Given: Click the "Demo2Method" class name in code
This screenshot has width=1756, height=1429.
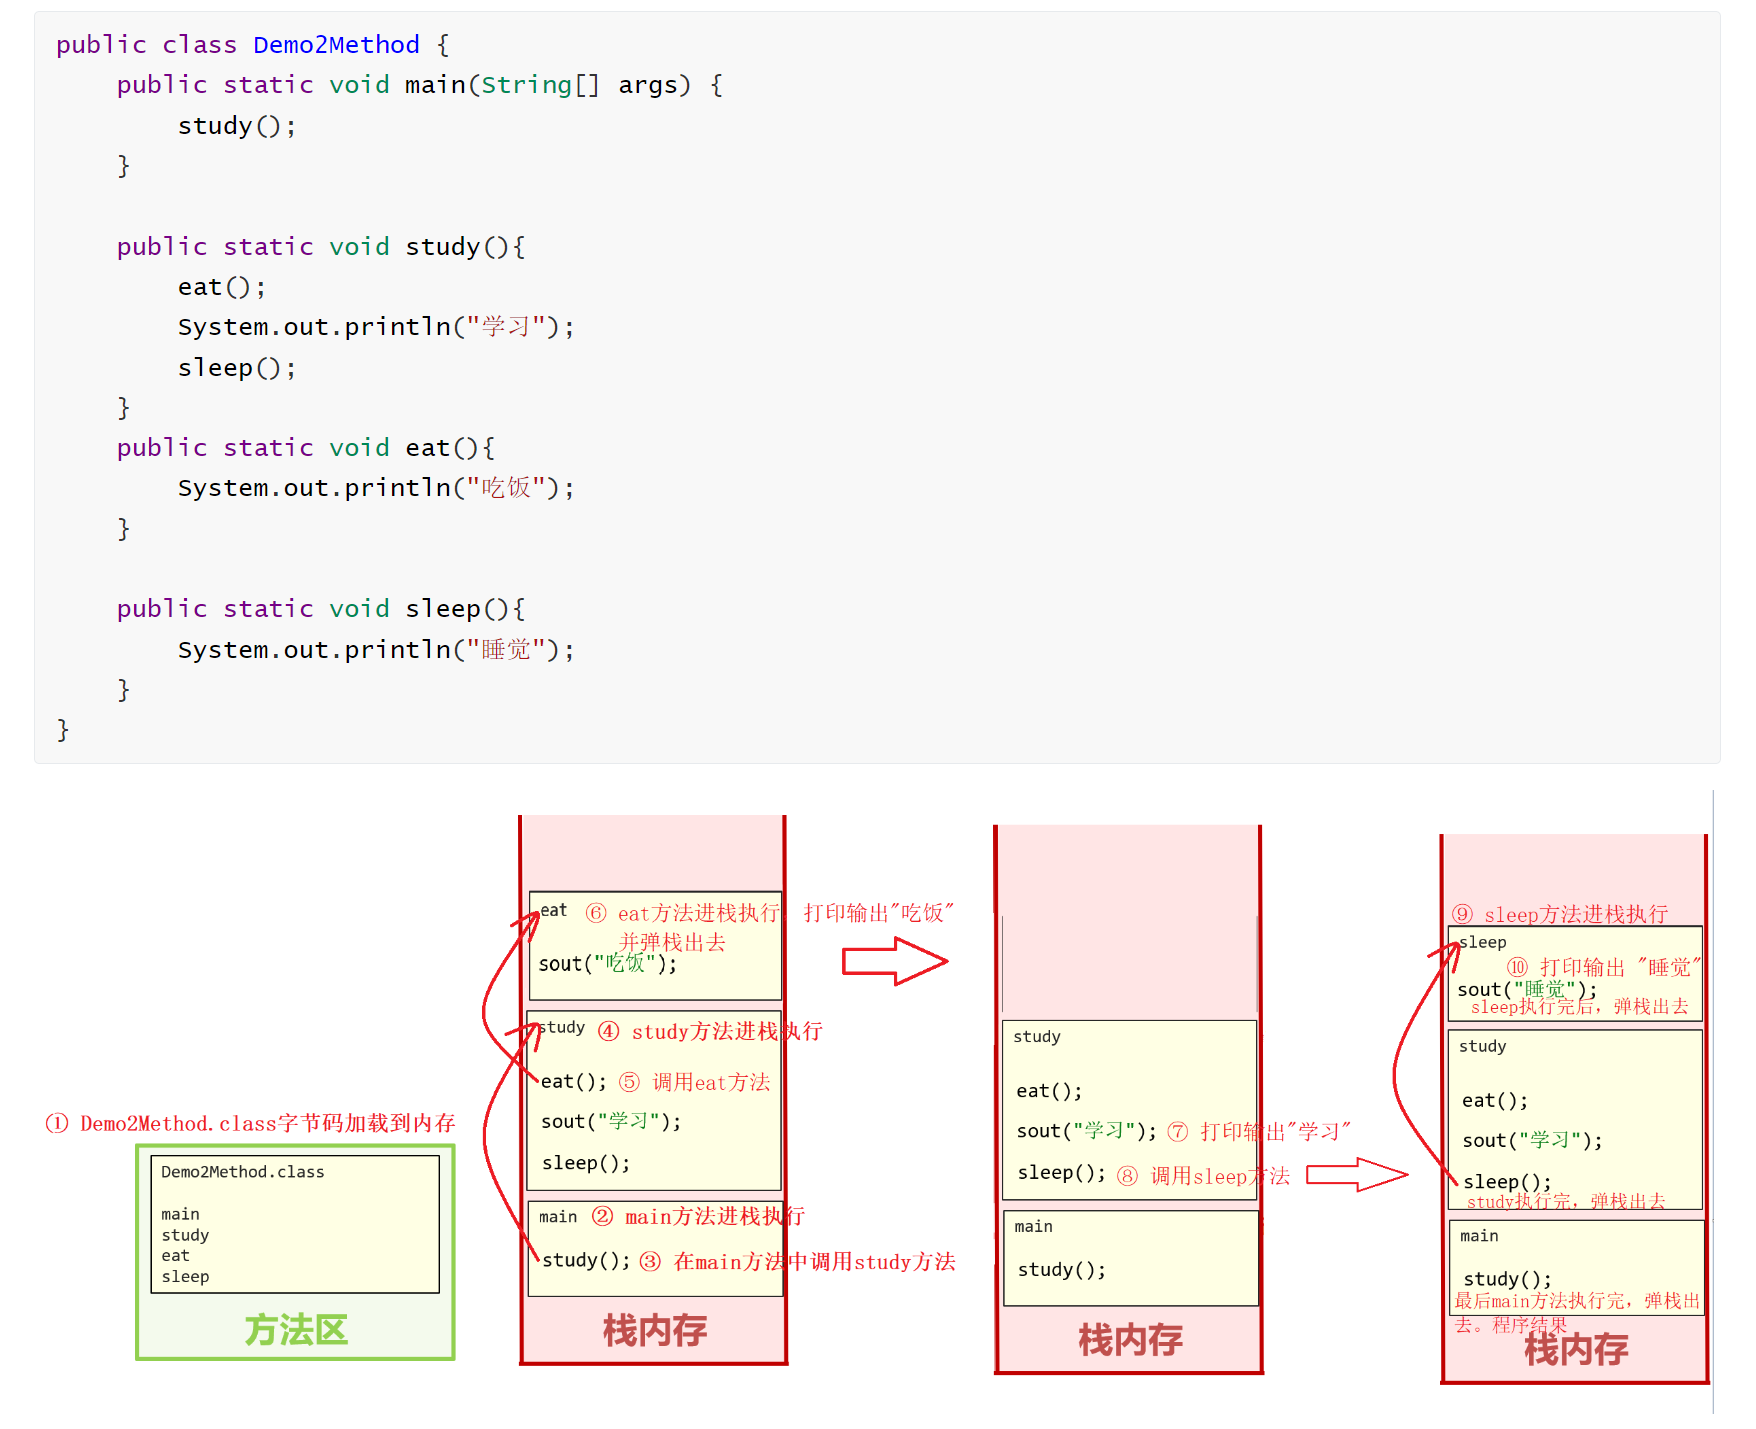Looking at the screenshot, I should (336, 45).
